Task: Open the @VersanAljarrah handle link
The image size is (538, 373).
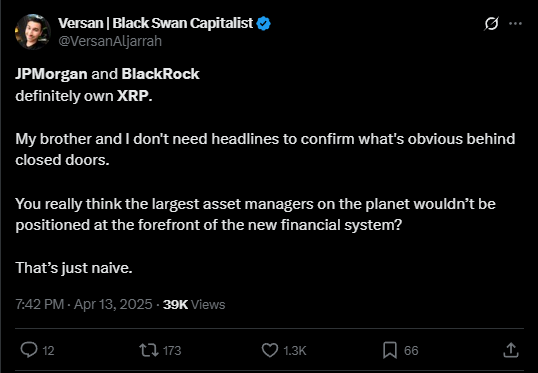Action: (110, 41)
